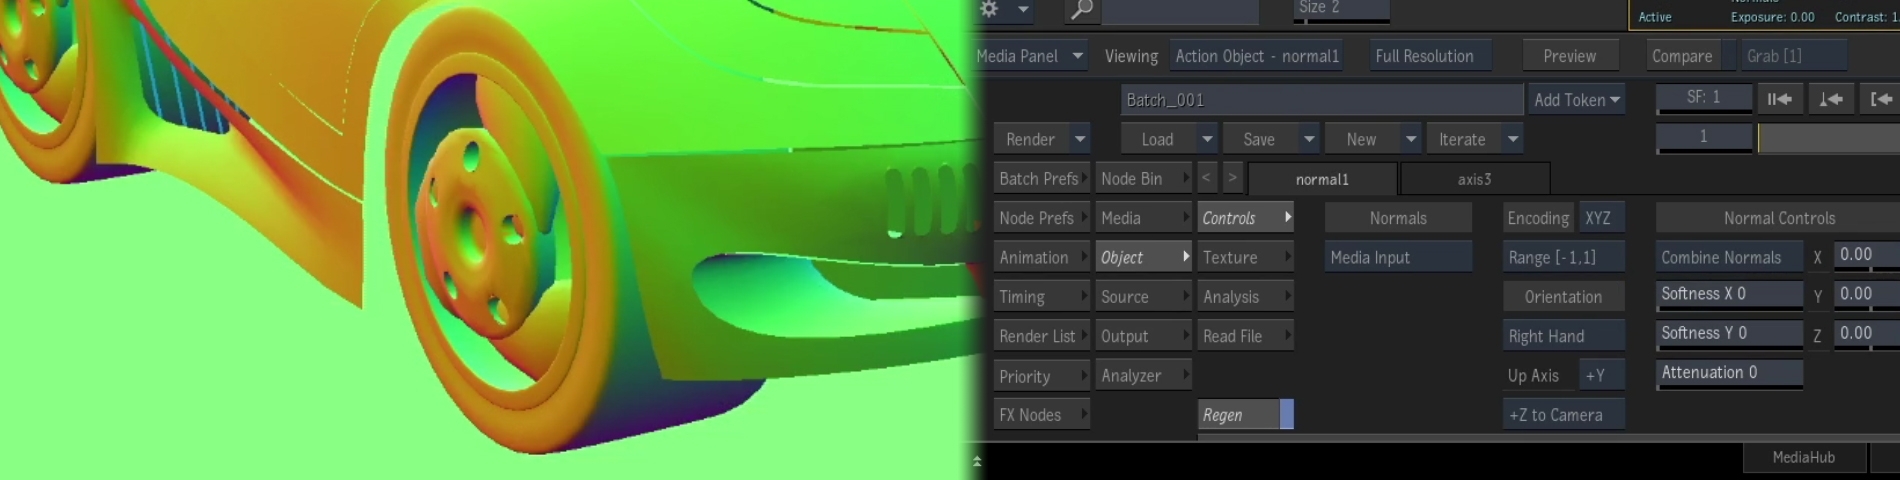Select Full Resolution option

(x=1430, y=56)
